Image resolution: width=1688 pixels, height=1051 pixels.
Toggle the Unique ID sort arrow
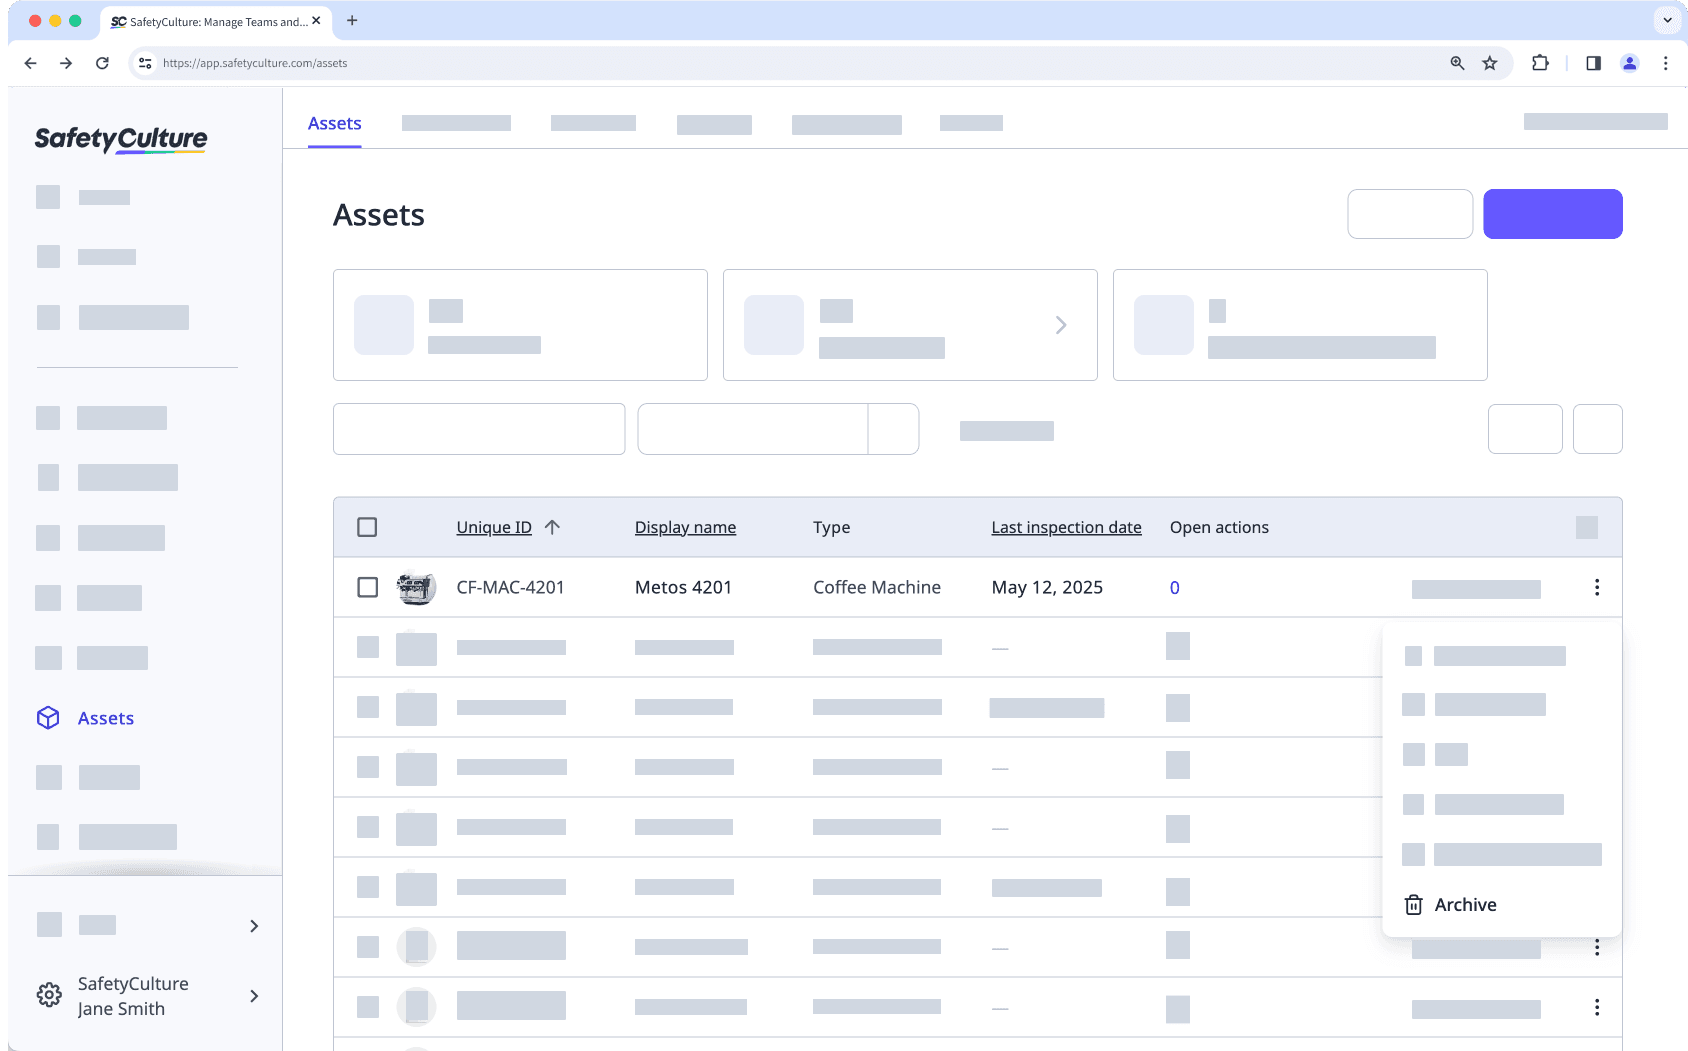click(554, 526)
